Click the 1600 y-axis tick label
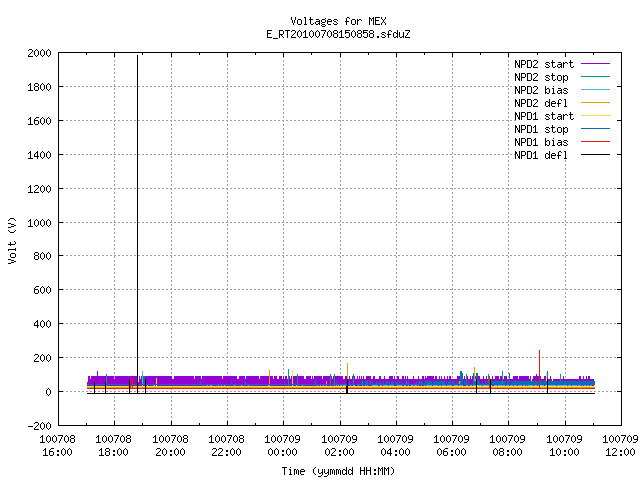The image size is (640, 480). [39, 121]
